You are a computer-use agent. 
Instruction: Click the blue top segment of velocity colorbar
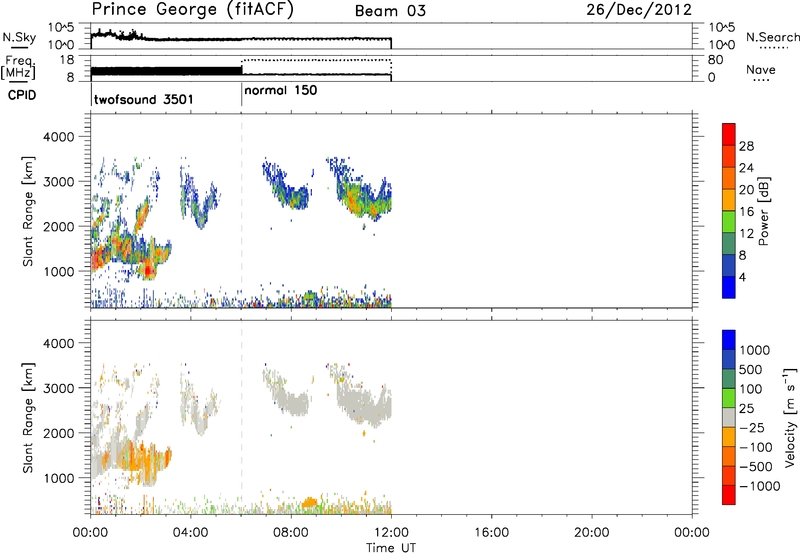coord(729,340)
